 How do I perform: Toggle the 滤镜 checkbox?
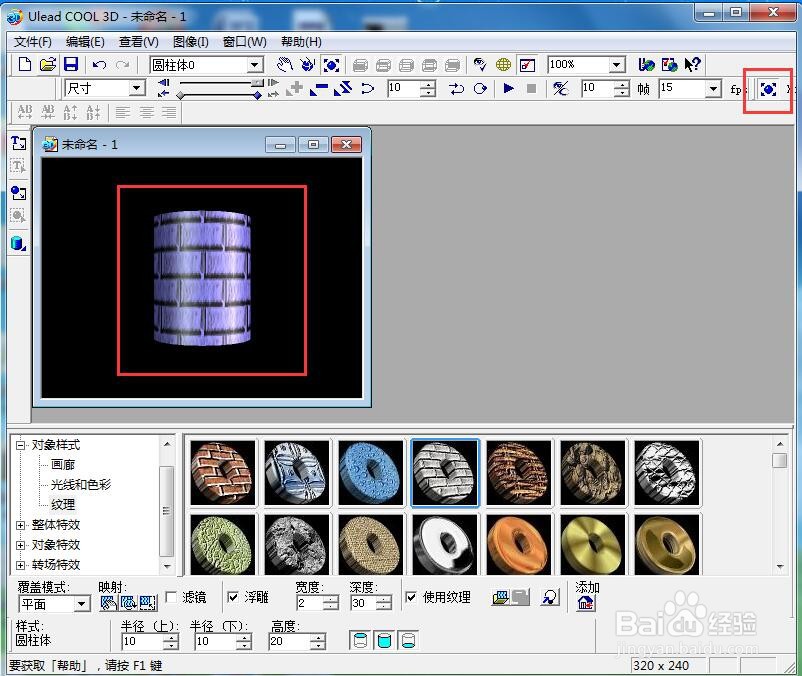[171, 597]
